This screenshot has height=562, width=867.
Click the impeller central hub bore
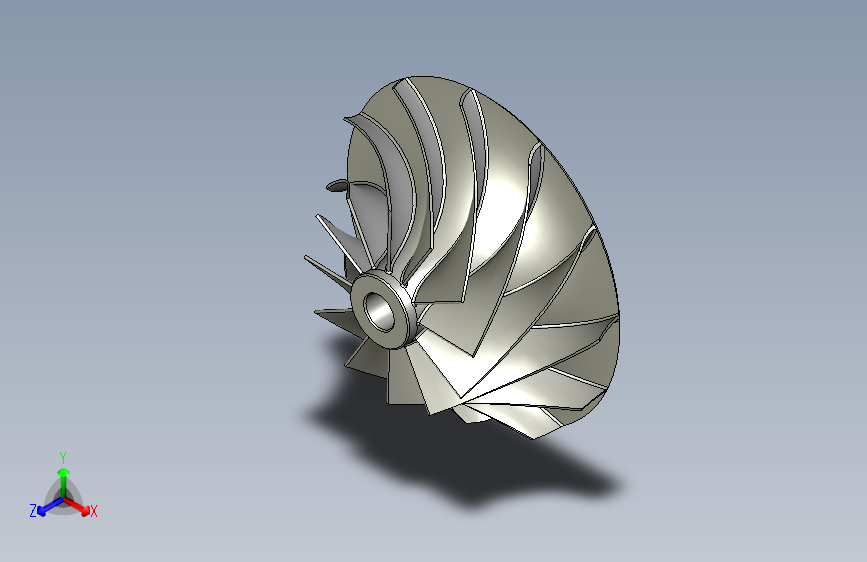(x=380, y=312)
